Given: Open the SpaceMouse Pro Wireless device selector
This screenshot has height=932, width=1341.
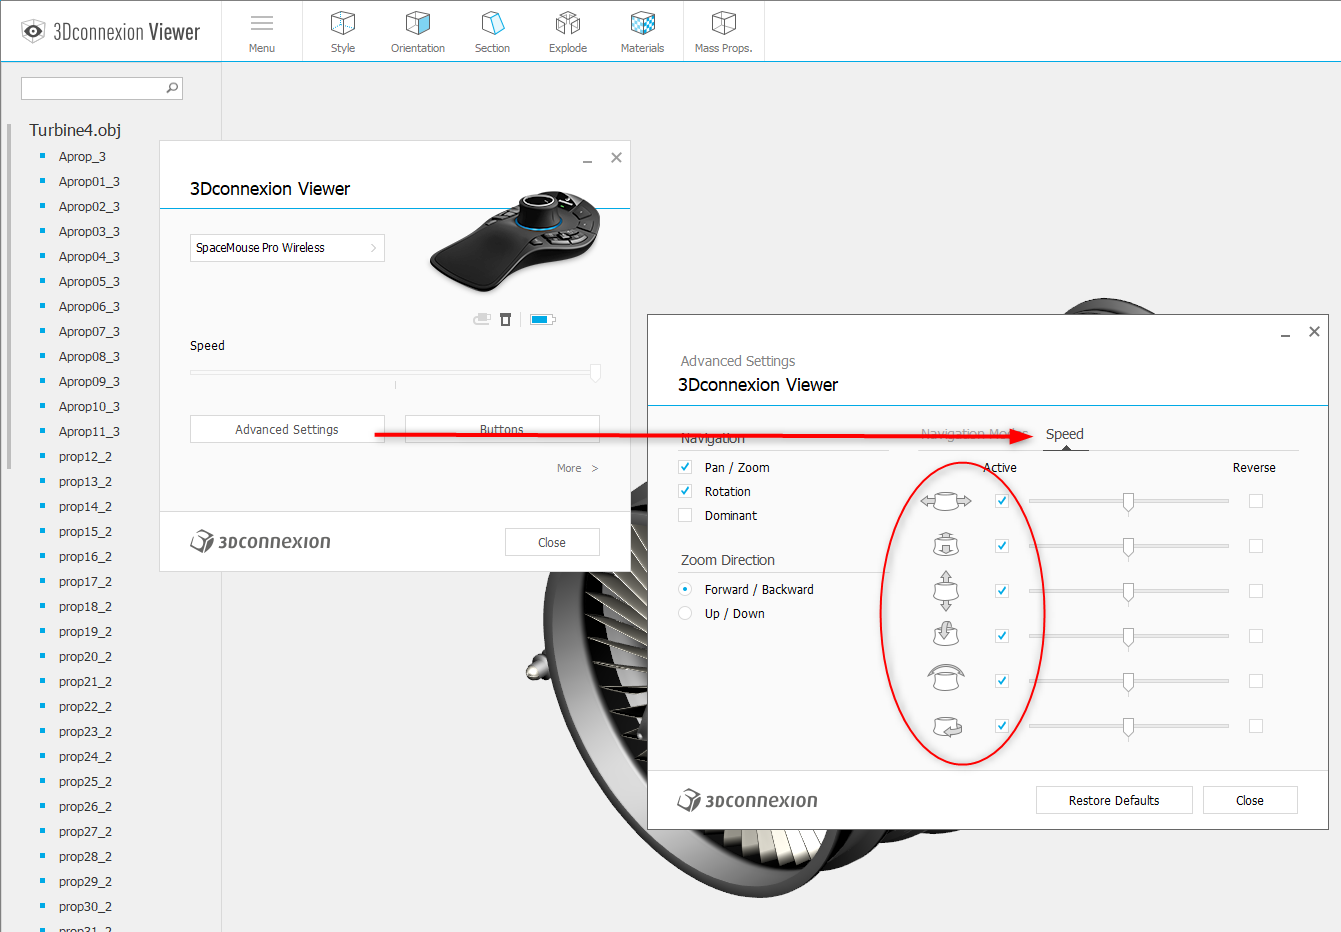Looking at the screenshot, I should [x=287, y=248].
